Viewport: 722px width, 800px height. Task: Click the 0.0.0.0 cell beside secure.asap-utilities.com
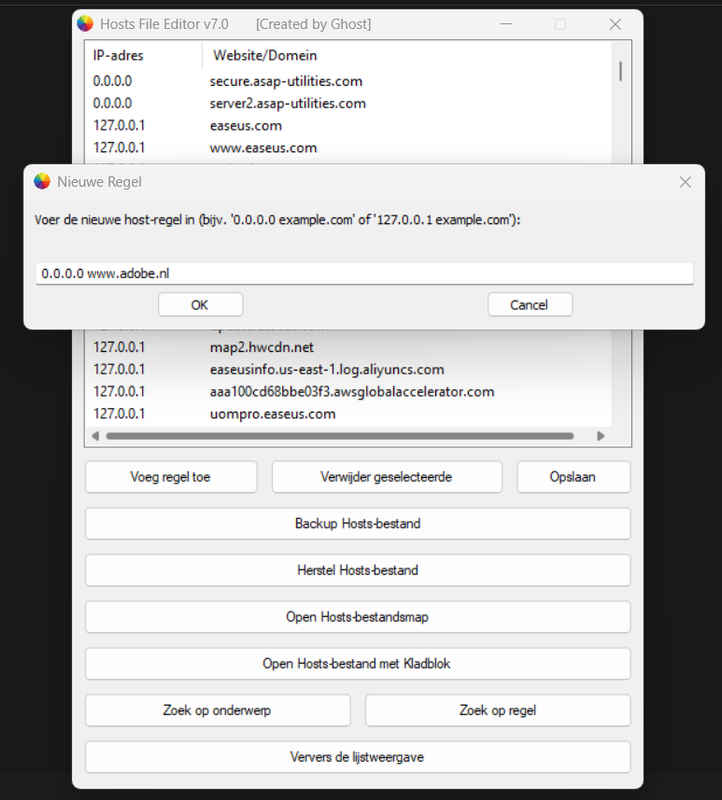112,81
